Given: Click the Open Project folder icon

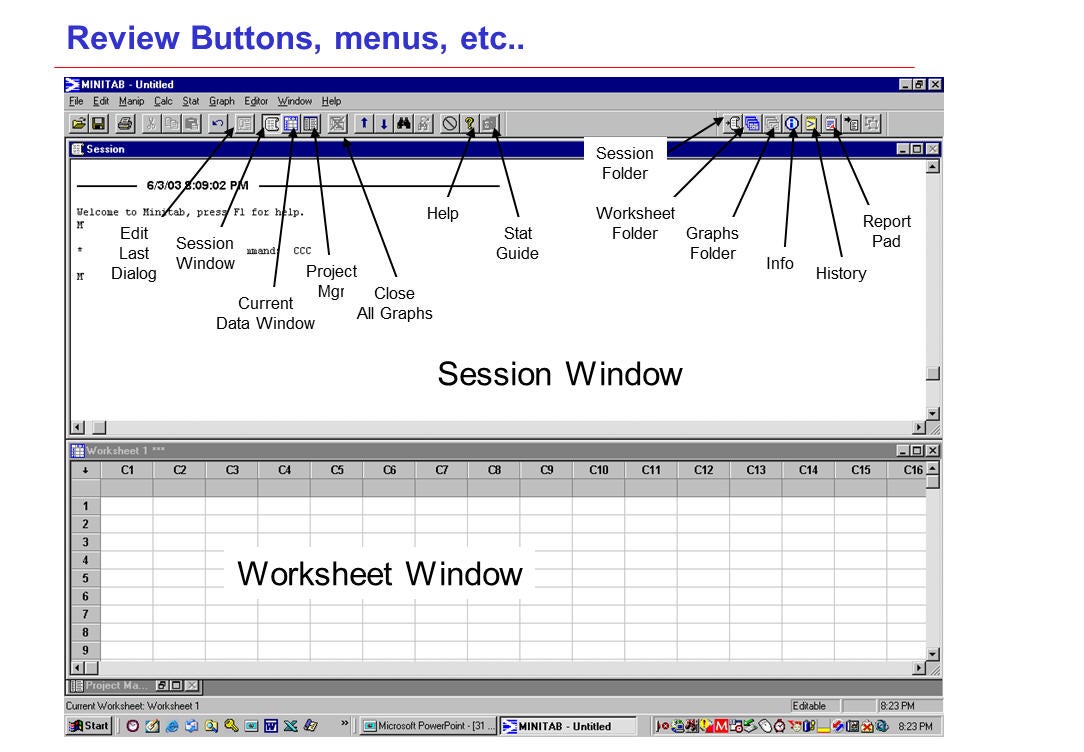Looking at the screenshot, I should tap(78, 124).
